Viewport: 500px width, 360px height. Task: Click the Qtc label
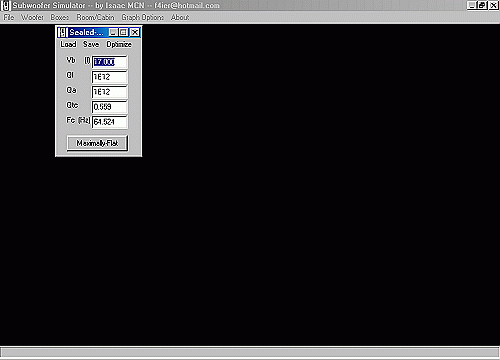tap(72, 105)
